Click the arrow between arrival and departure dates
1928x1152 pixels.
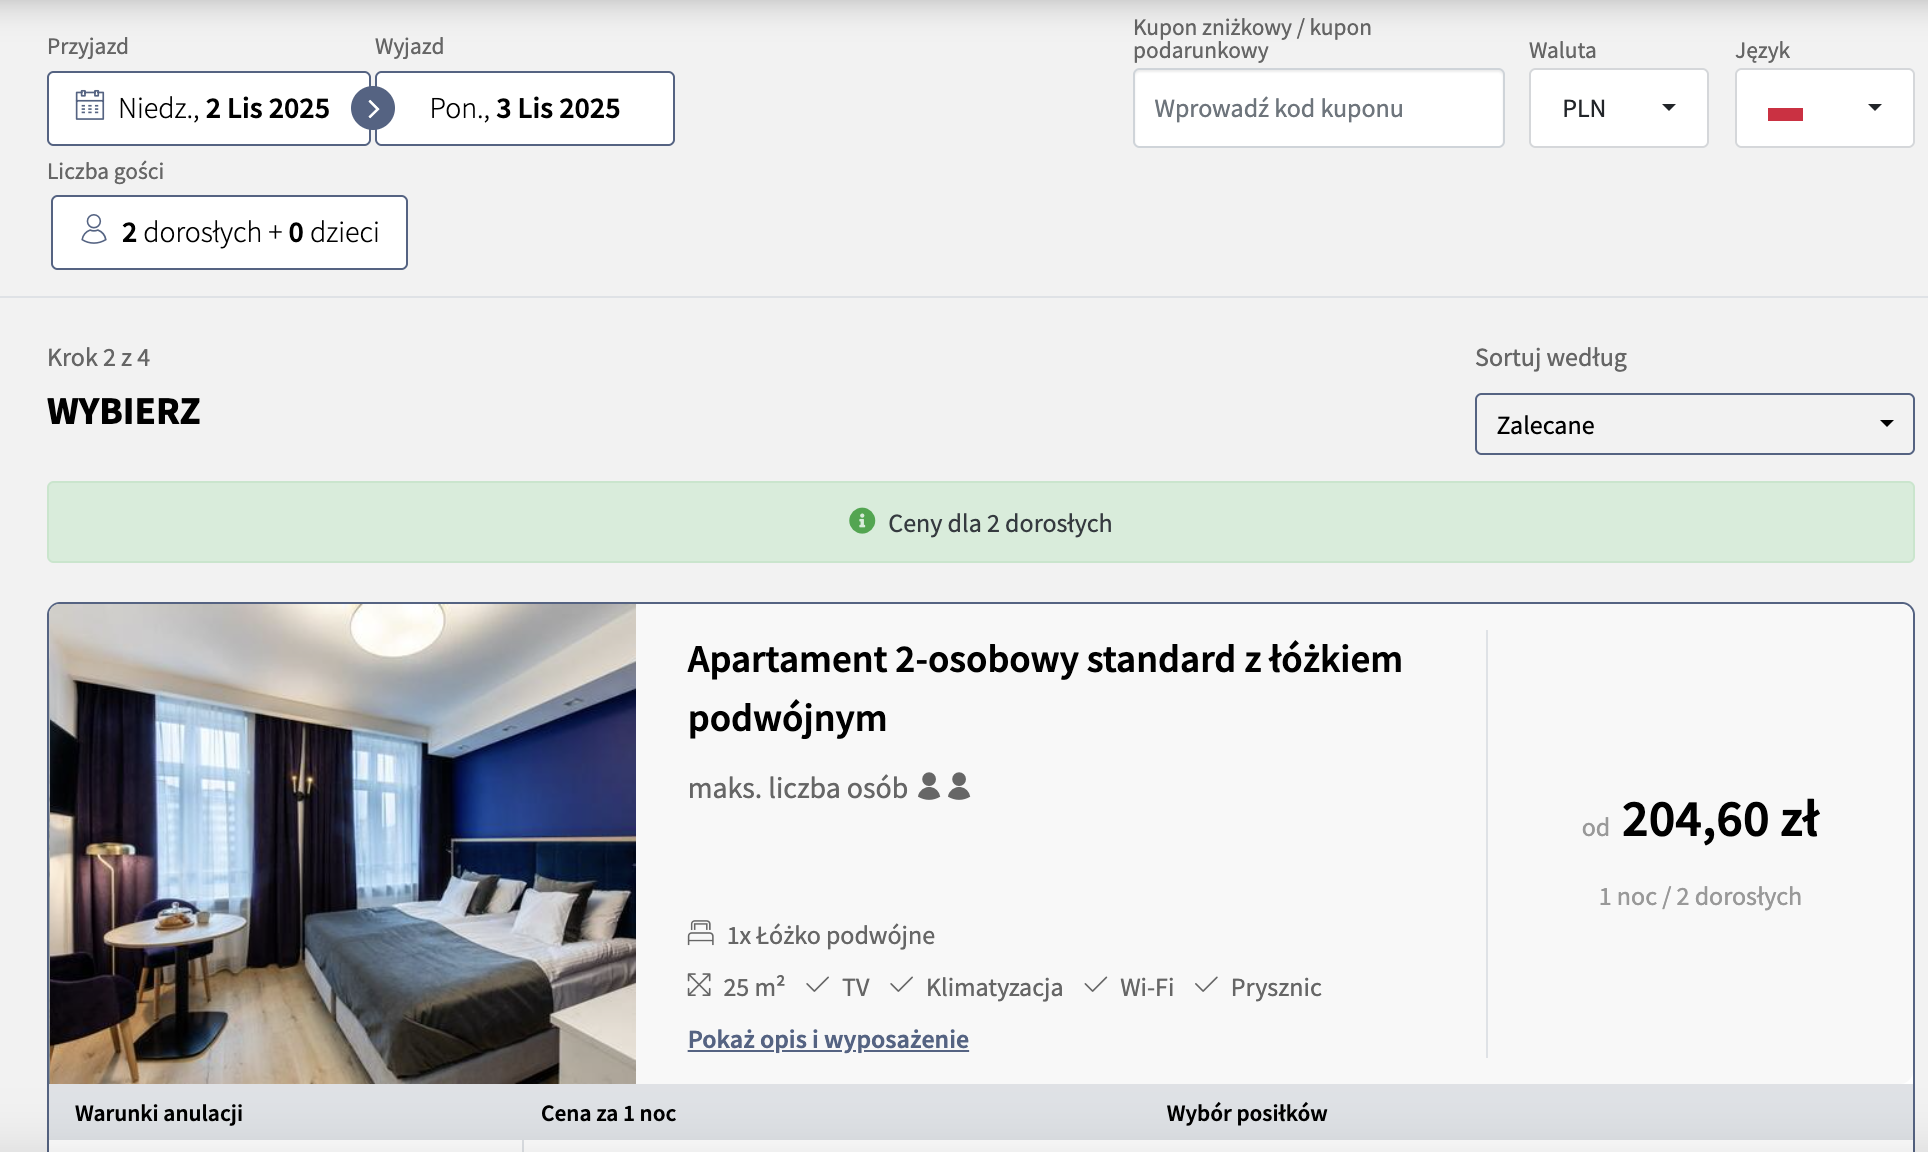[373, 108]
